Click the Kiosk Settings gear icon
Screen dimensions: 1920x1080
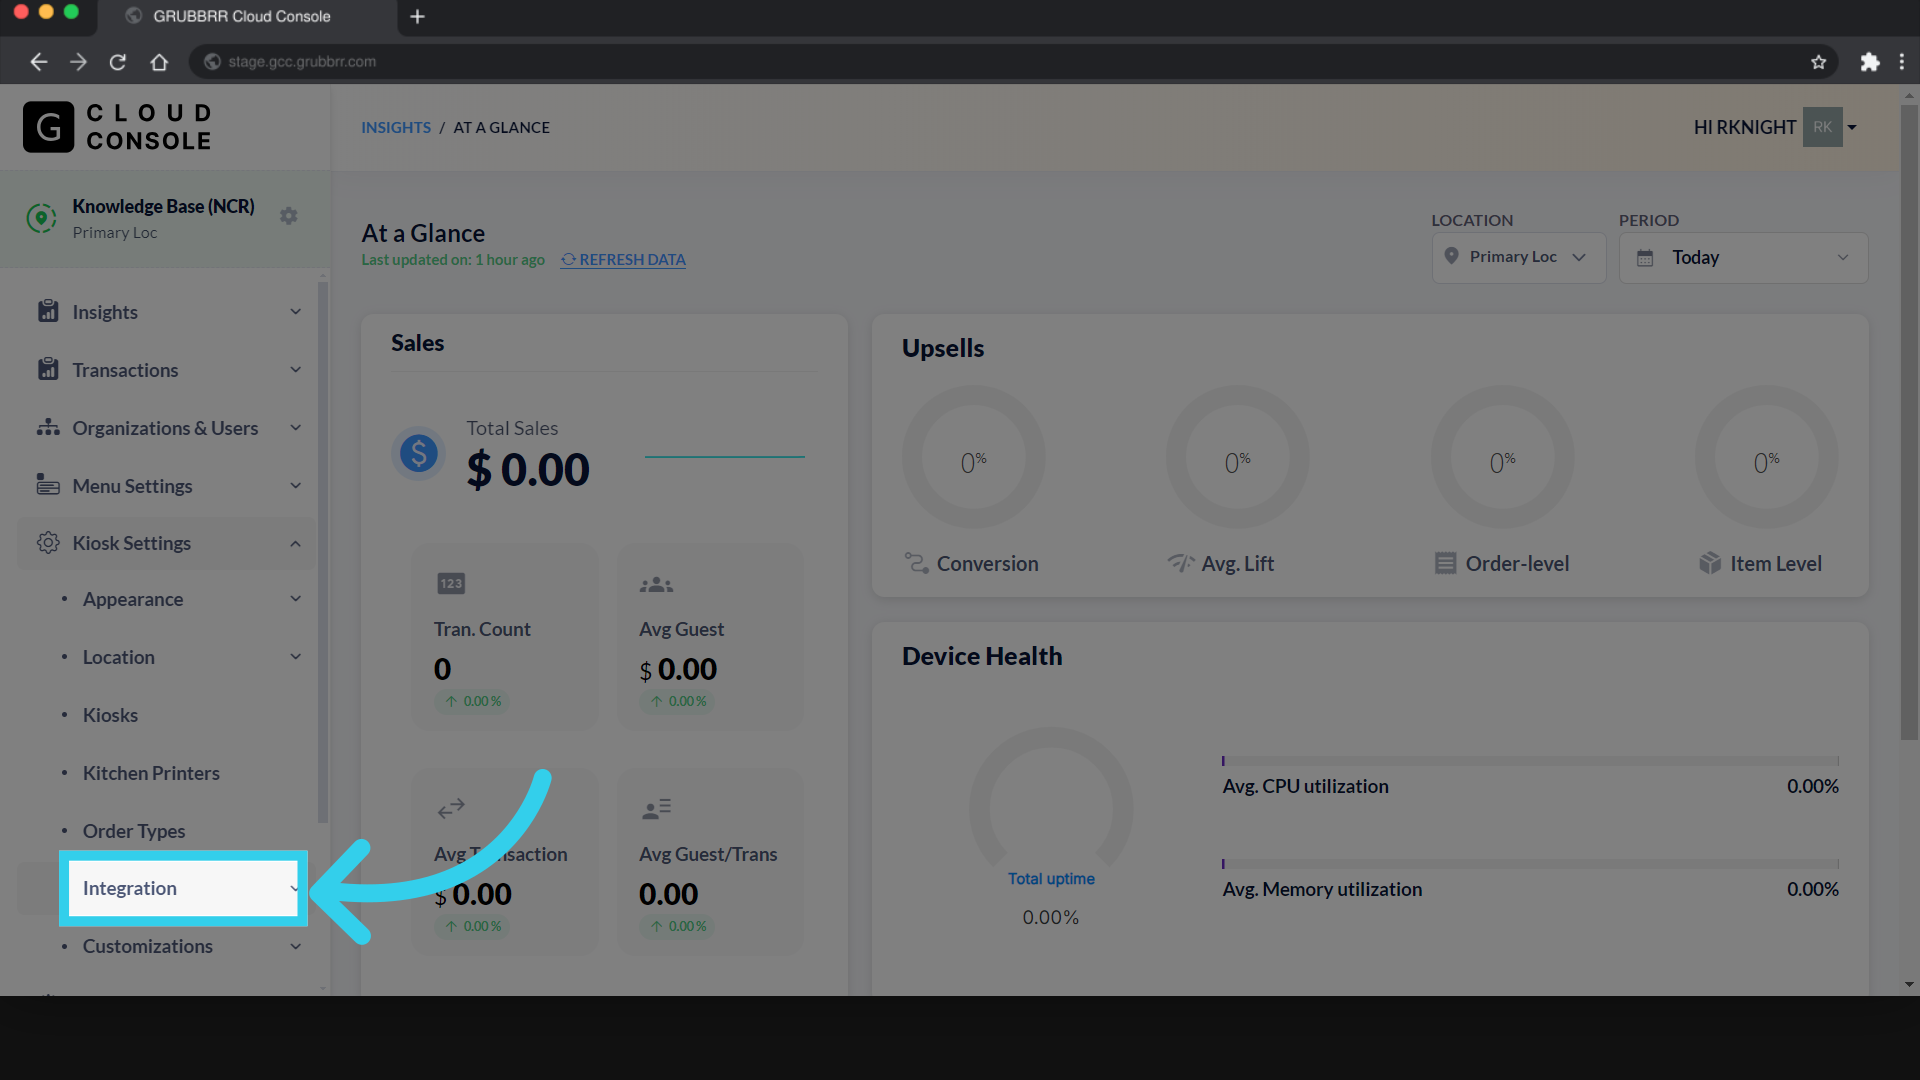click(x=48, y=543)
